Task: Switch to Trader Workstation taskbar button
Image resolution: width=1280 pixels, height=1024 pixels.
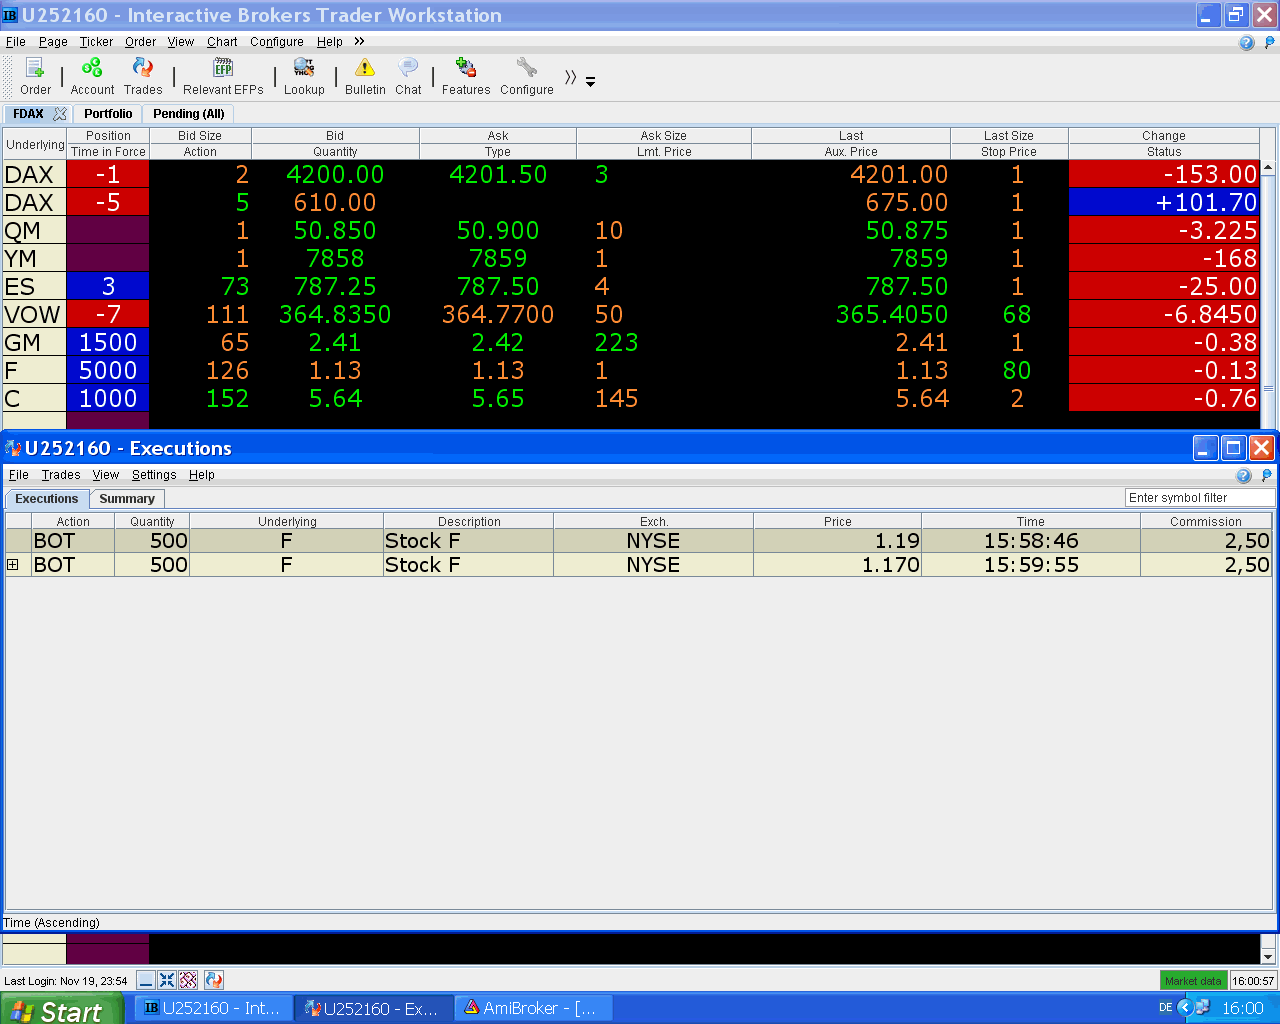Action: coord(213,1008)
